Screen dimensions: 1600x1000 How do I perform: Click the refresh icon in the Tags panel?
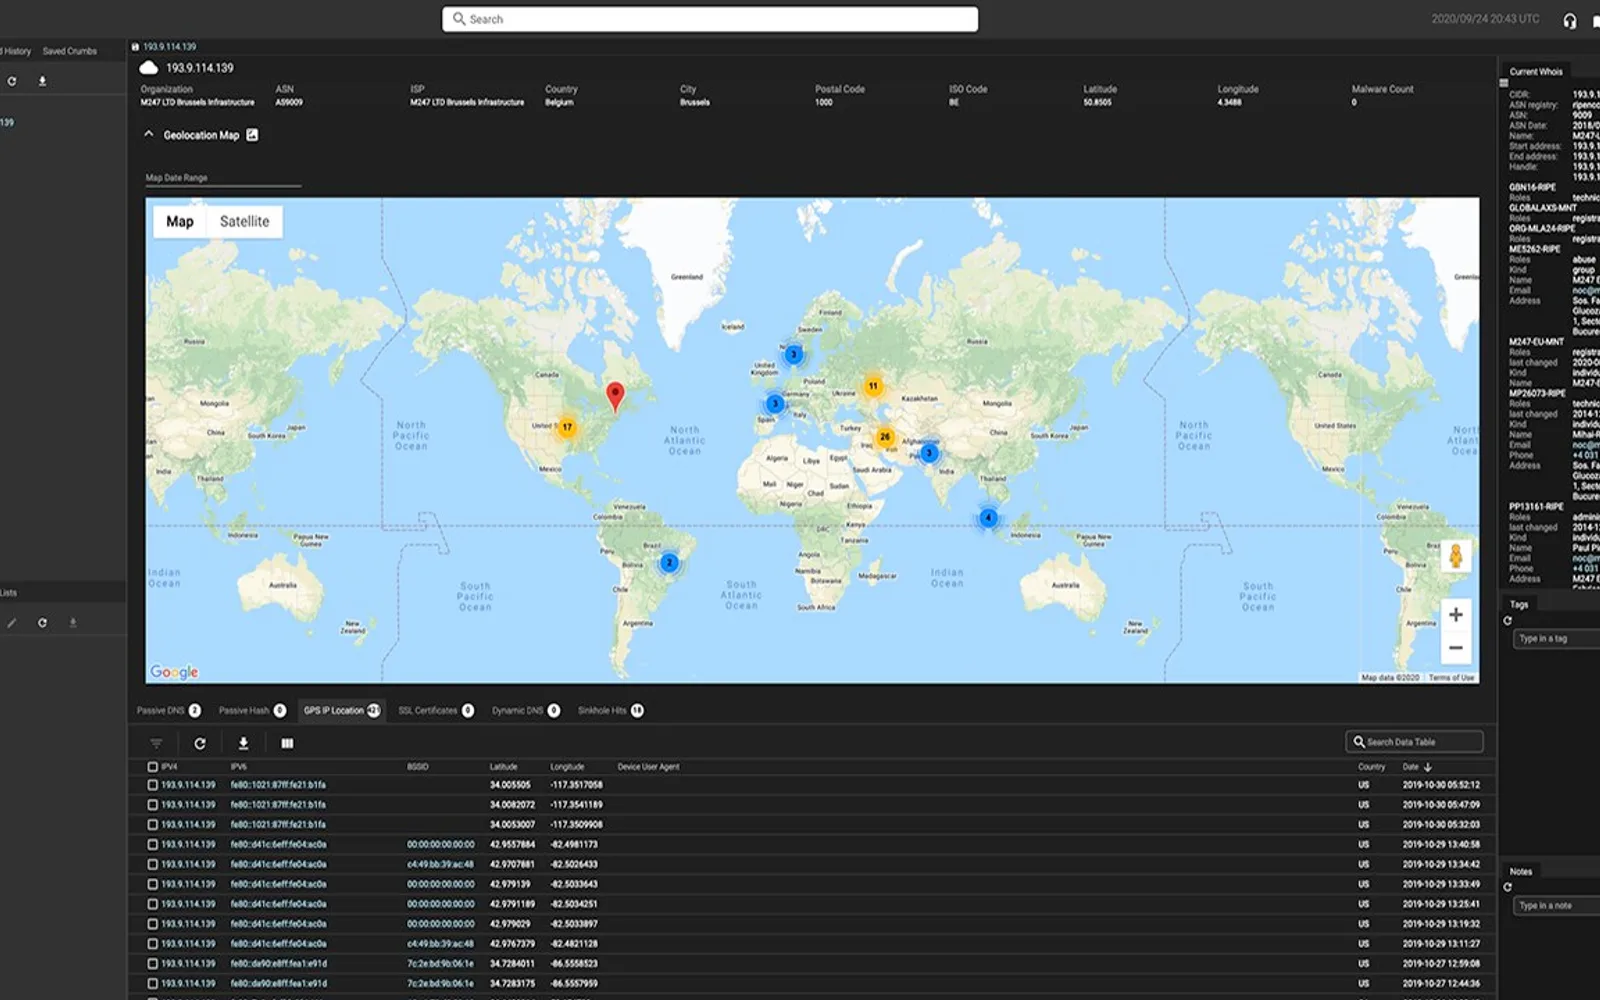(x=1508, y=621)
